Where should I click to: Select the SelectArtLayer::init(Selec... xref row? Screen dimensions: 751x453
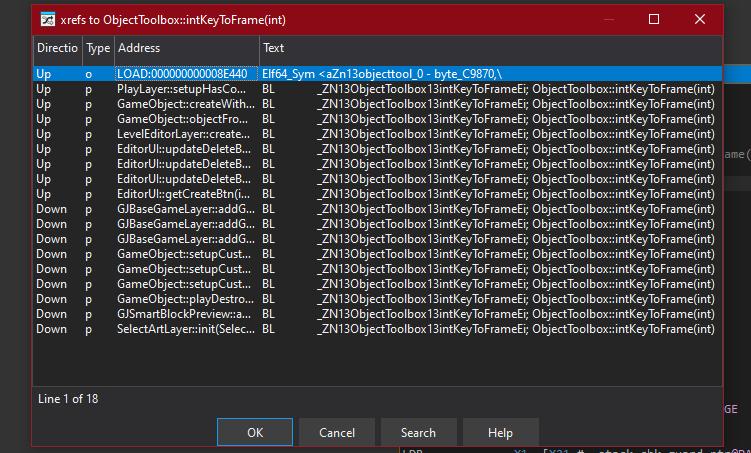click(x=378, y=329)
